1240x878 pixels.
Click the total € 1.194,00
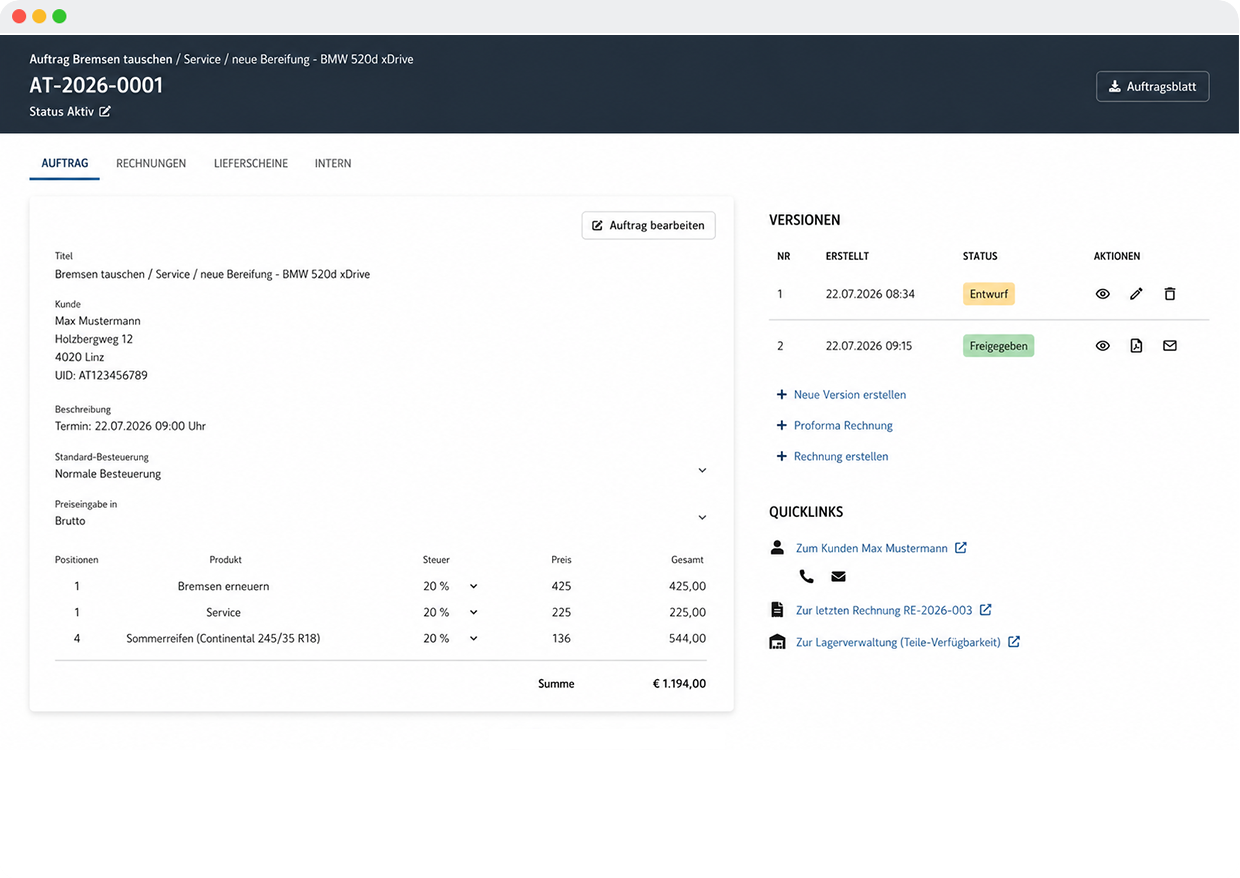679,684
